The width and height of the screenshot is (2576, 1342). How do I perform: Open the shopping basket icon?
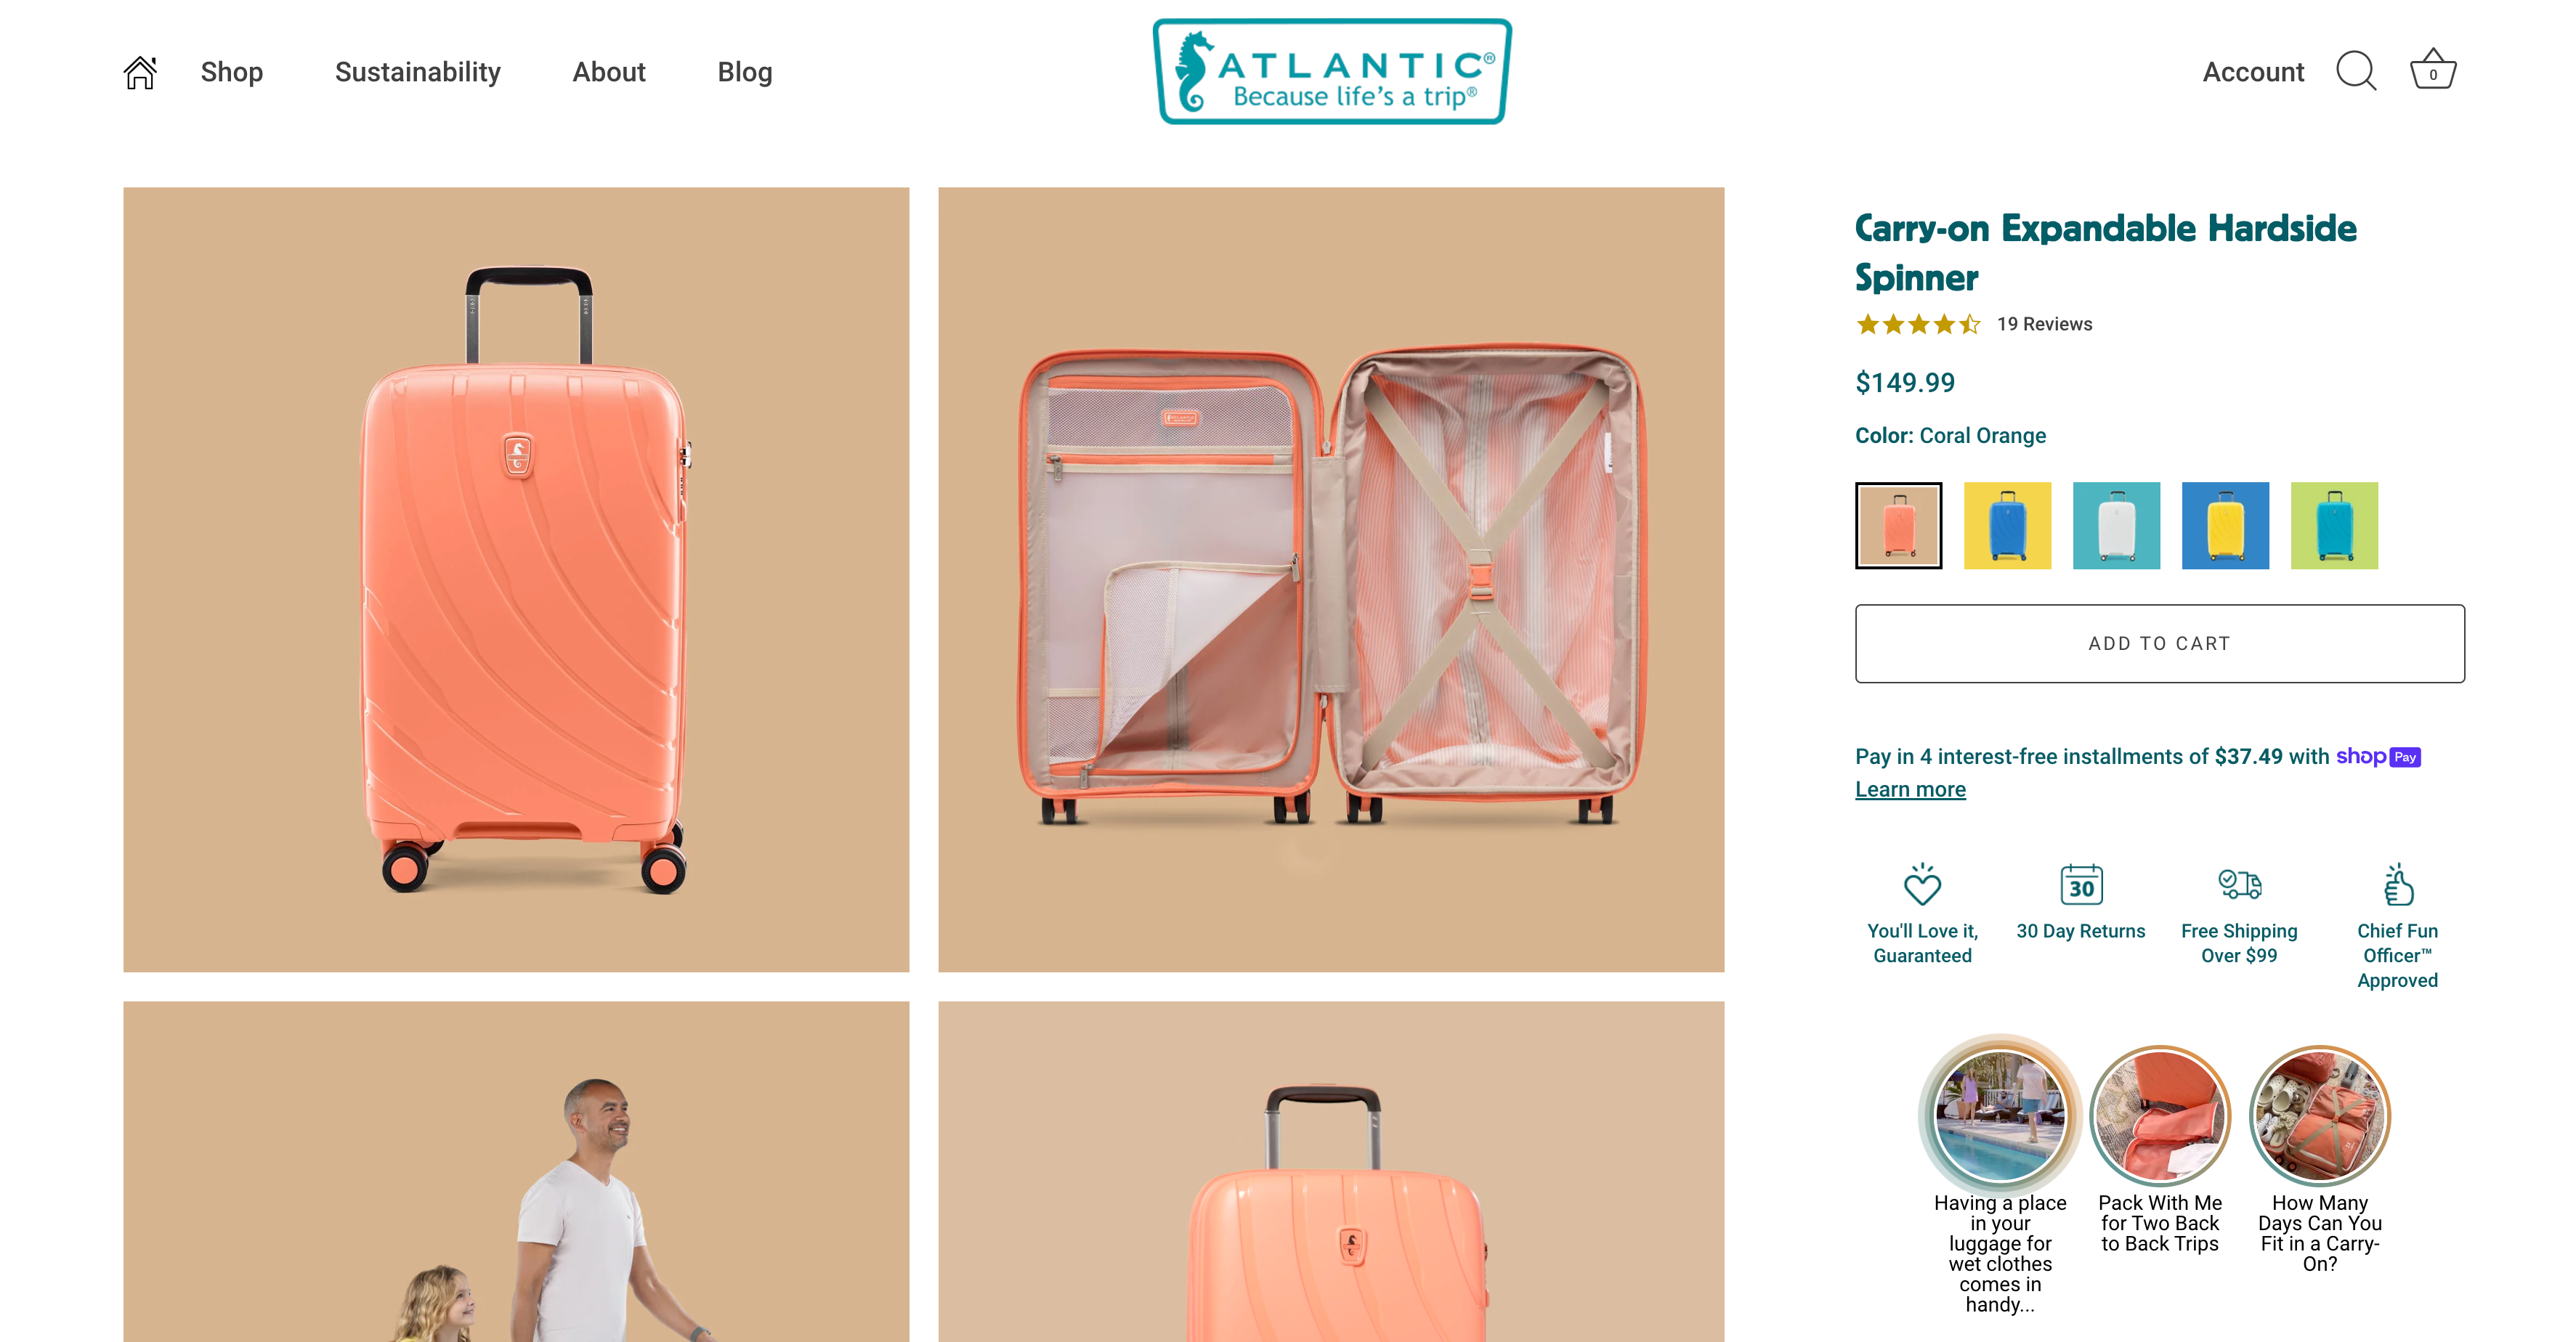click(2432, 70)
